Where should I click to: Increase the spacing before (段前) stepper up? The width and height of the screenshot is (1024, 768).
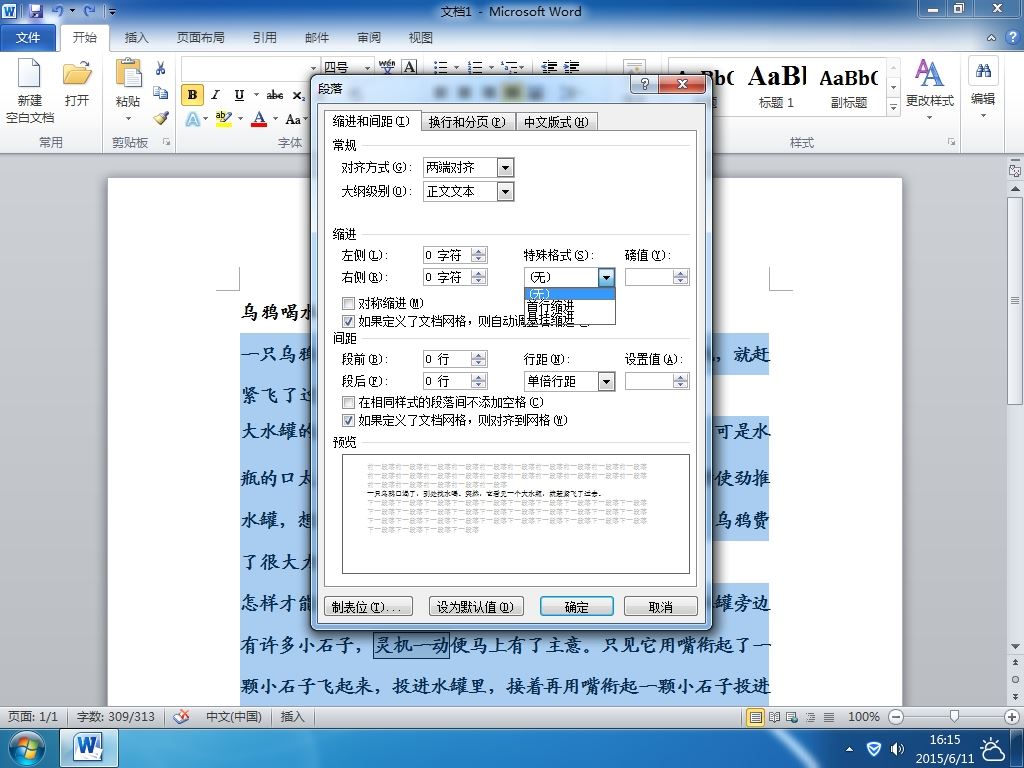tap(479, 355)
